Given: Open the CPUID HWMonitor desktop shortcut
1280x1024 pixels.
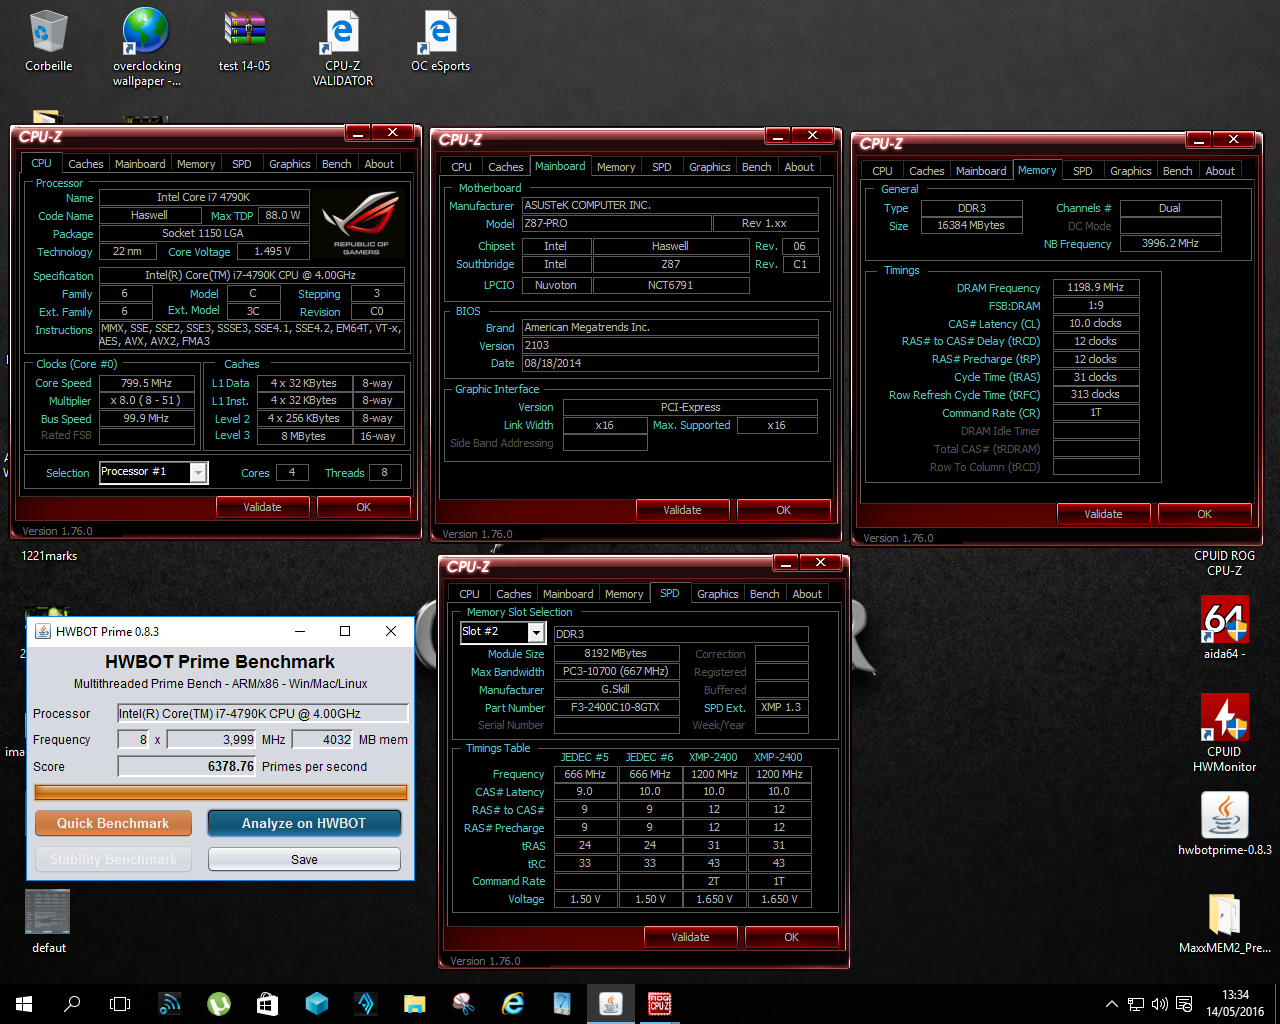Looking at the screenshot, I should pos(1224,733).
